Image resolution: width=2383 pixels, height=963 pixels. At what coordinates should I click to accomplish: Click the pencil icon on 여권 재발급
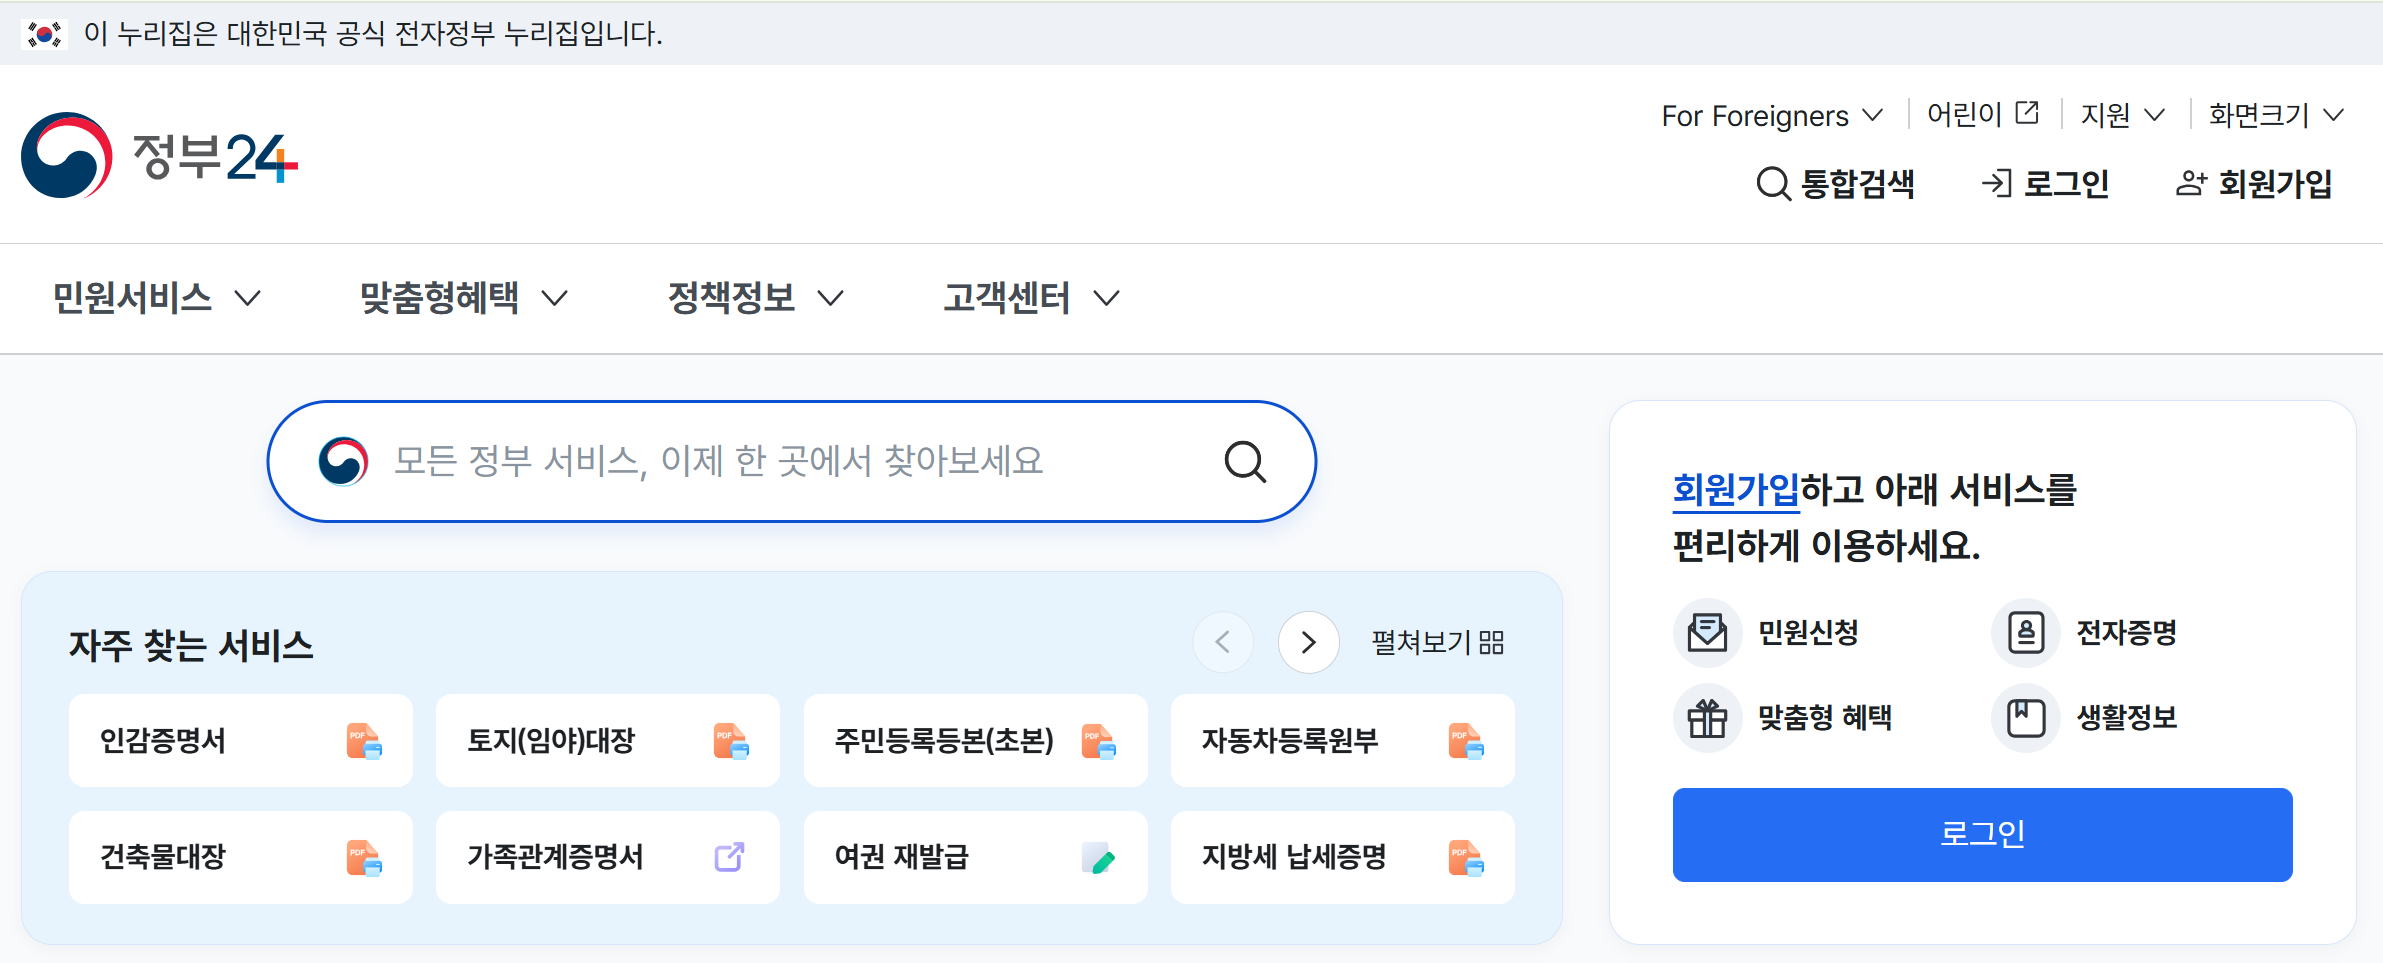pyautogui.click(x=1096, y=857)
